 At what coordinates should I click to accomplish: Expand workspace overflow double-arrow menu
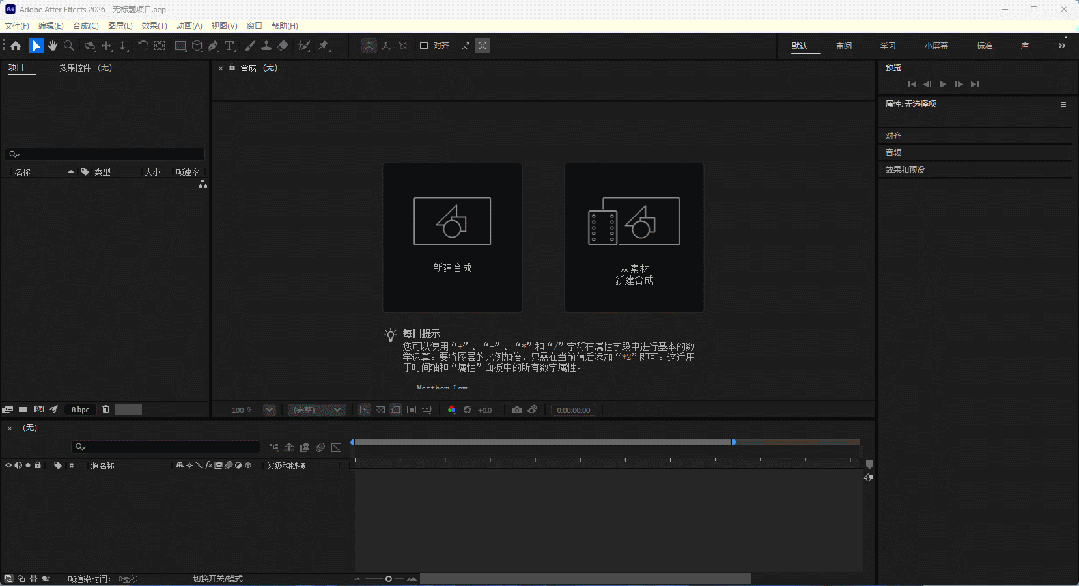coord(1062,46)
